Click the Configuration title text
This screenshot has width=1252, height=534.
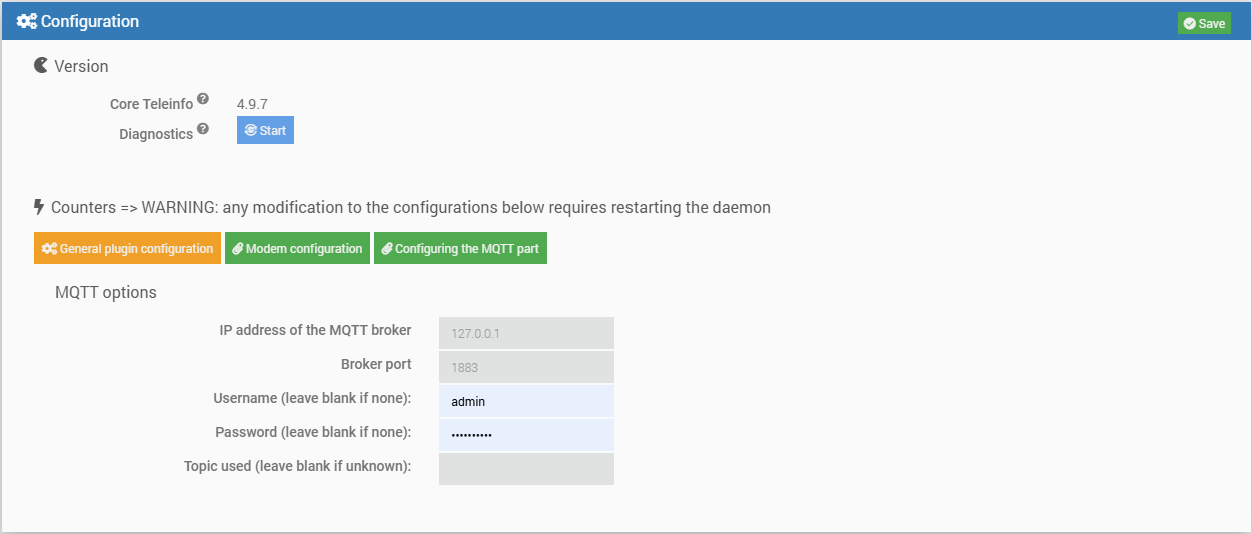click(90, 22)
